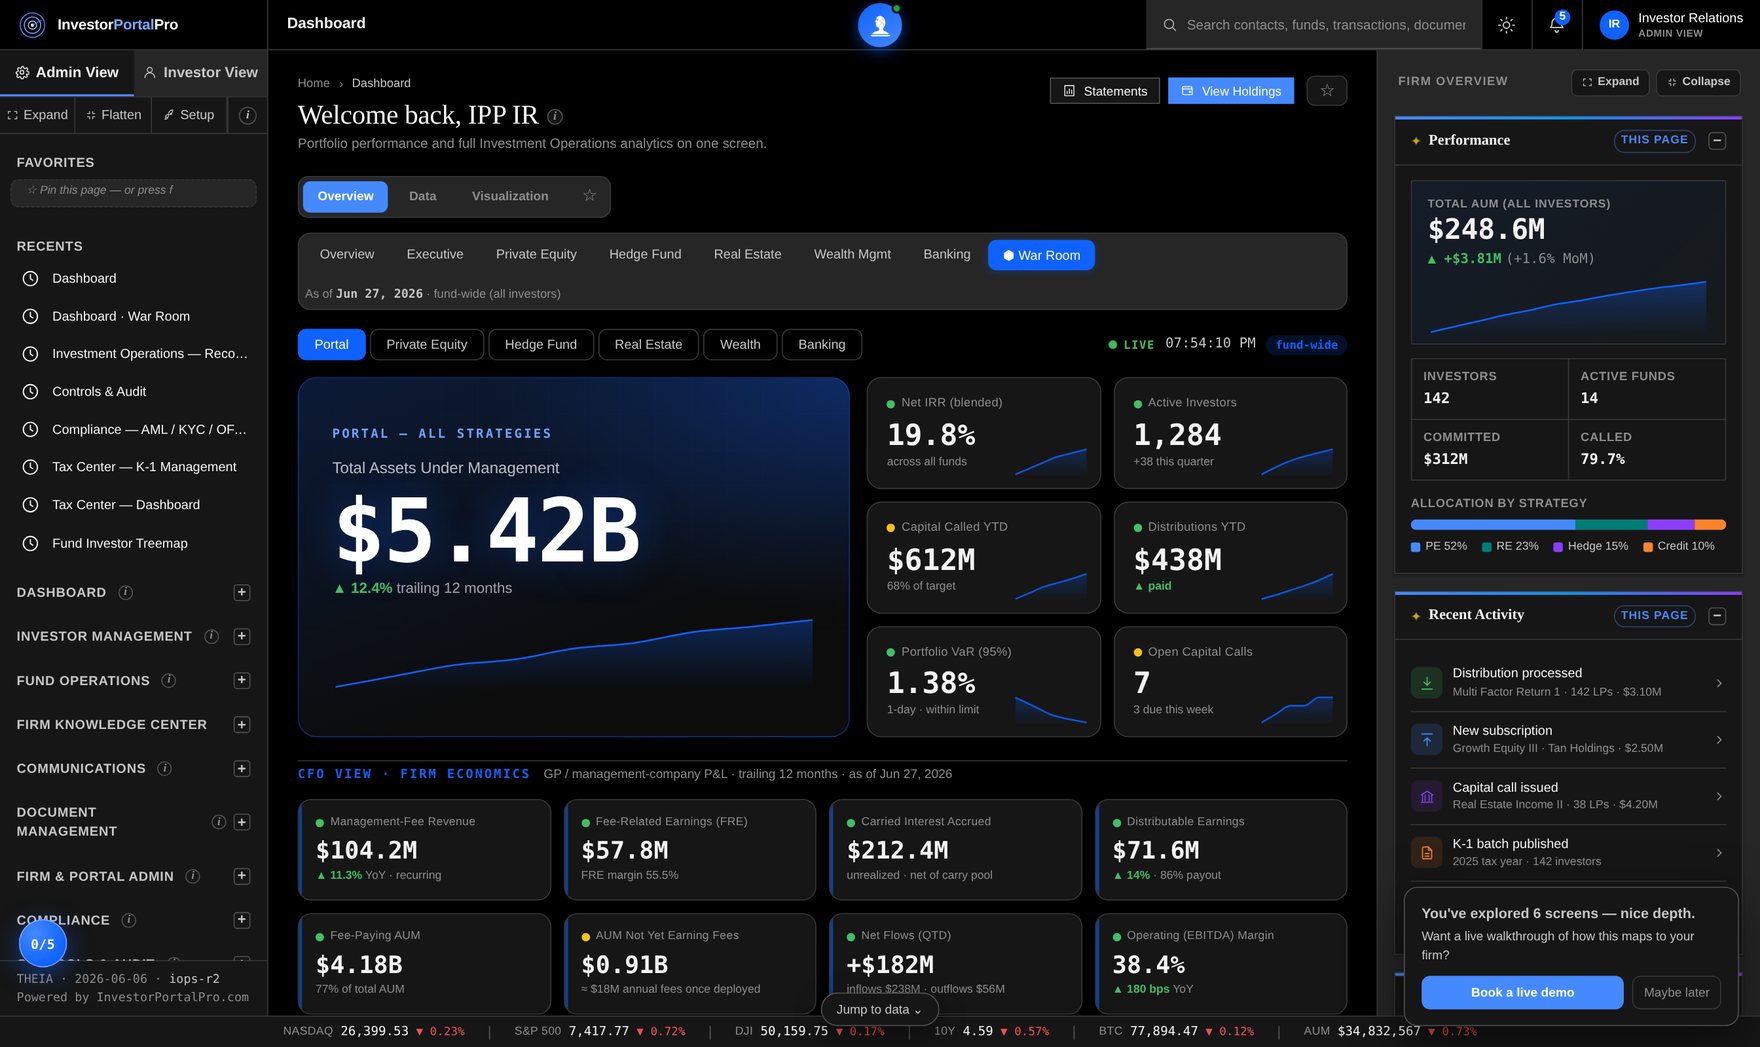Click the star beside Visualization tab

(590, 196)
